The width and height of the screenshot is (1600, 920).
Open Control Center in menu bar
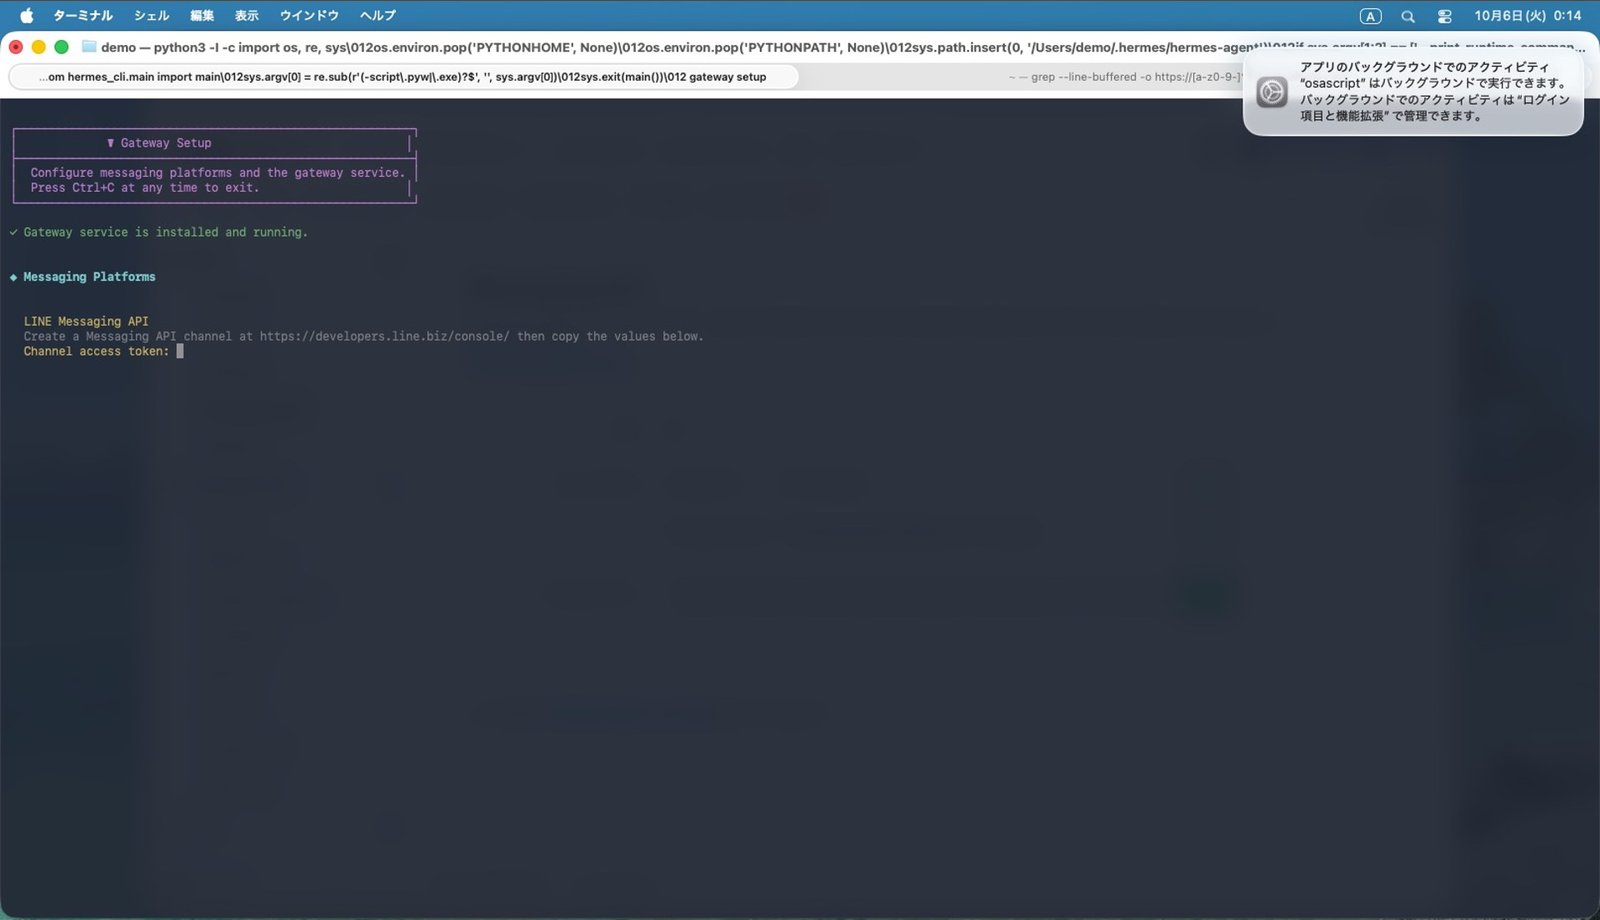point(1445,16)
